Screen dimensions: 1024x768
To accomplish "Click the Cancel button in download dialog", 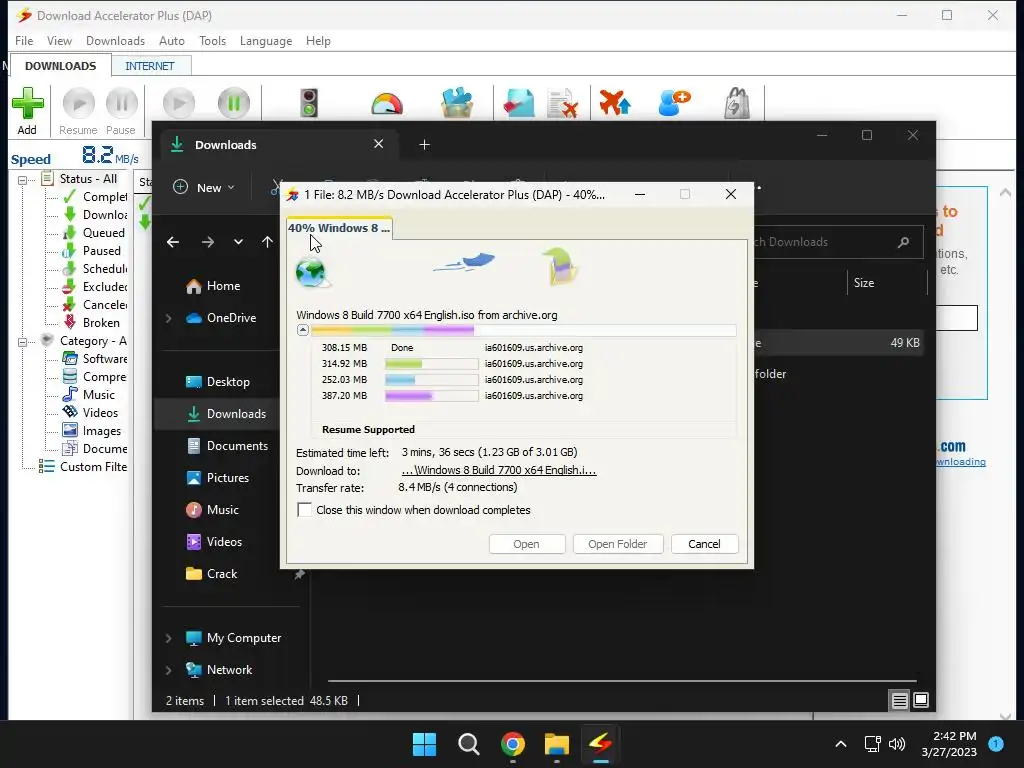I will click(704, 544).
